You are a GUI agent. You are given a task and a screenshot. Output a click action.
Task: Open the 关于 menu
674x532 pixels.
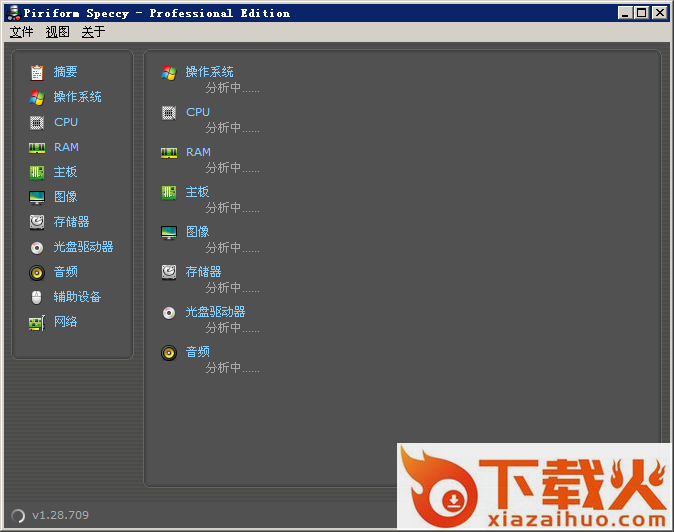point(93,32)
